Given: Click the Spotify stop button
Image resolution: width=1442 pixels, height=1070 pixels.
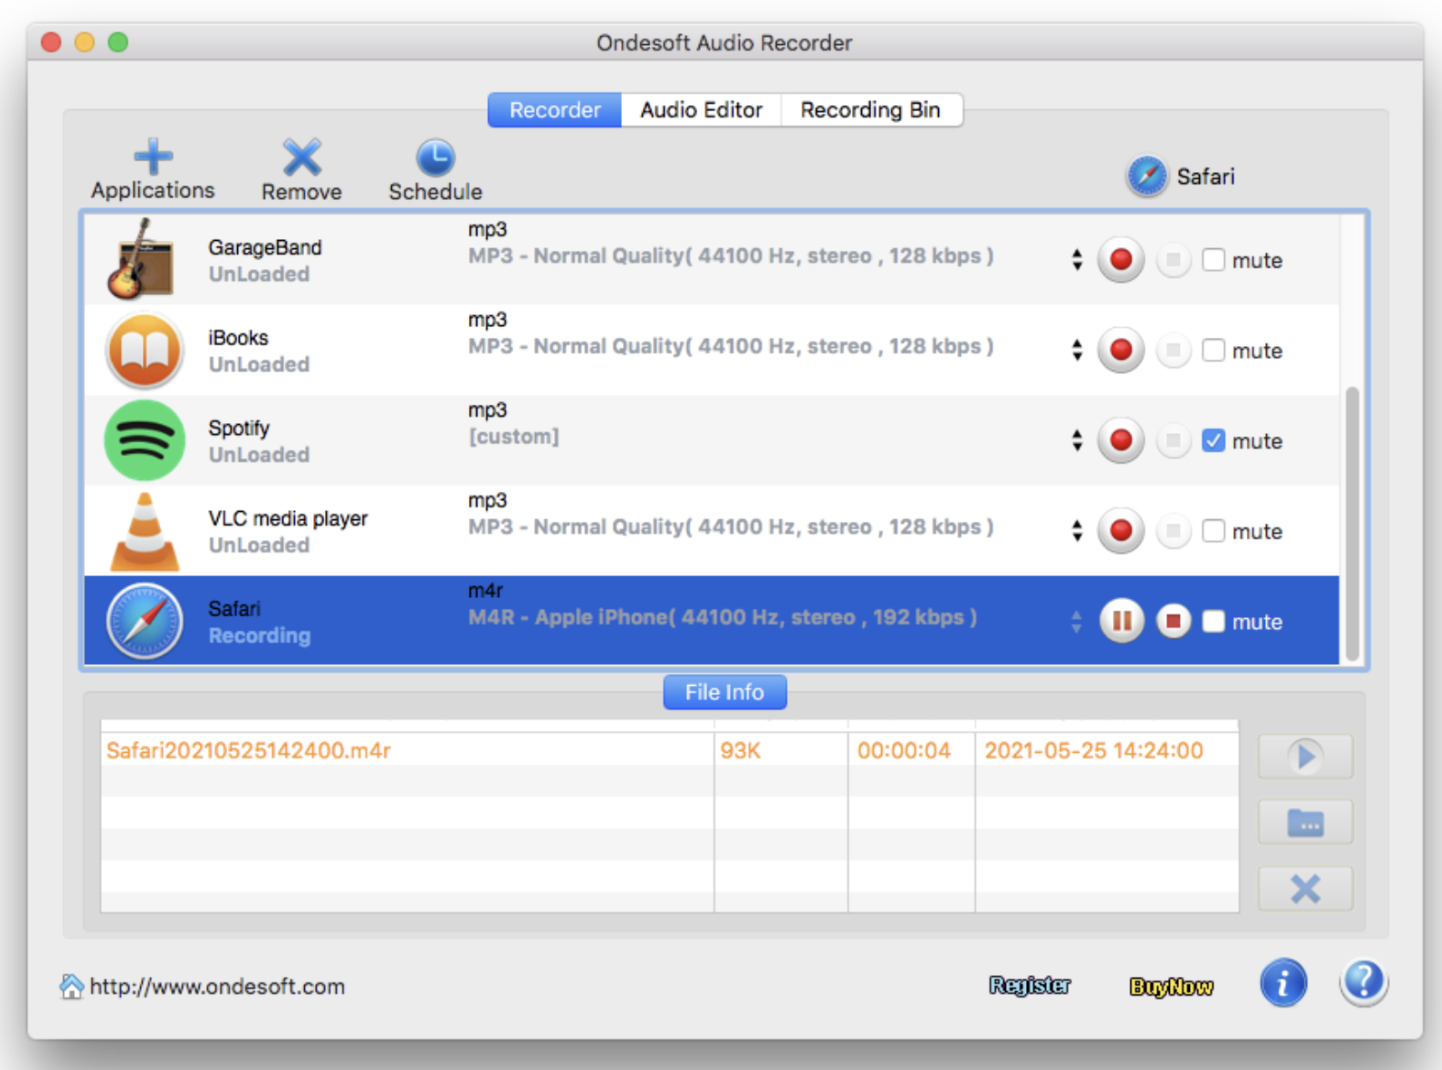Looking at the screenshot, I should tap(1173, 440).
